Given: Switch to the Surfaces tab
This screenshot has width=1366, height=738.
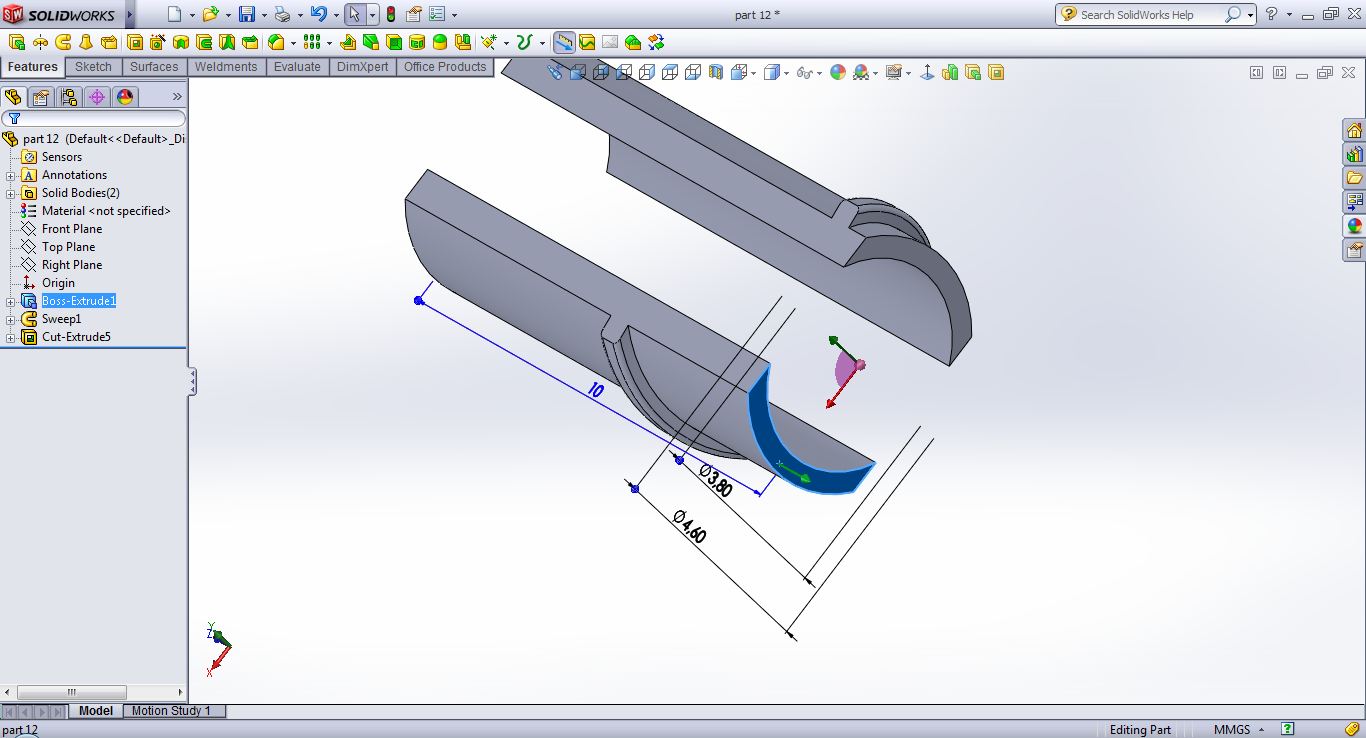Looking at the screenshot, I should click(x=154, y=67).
